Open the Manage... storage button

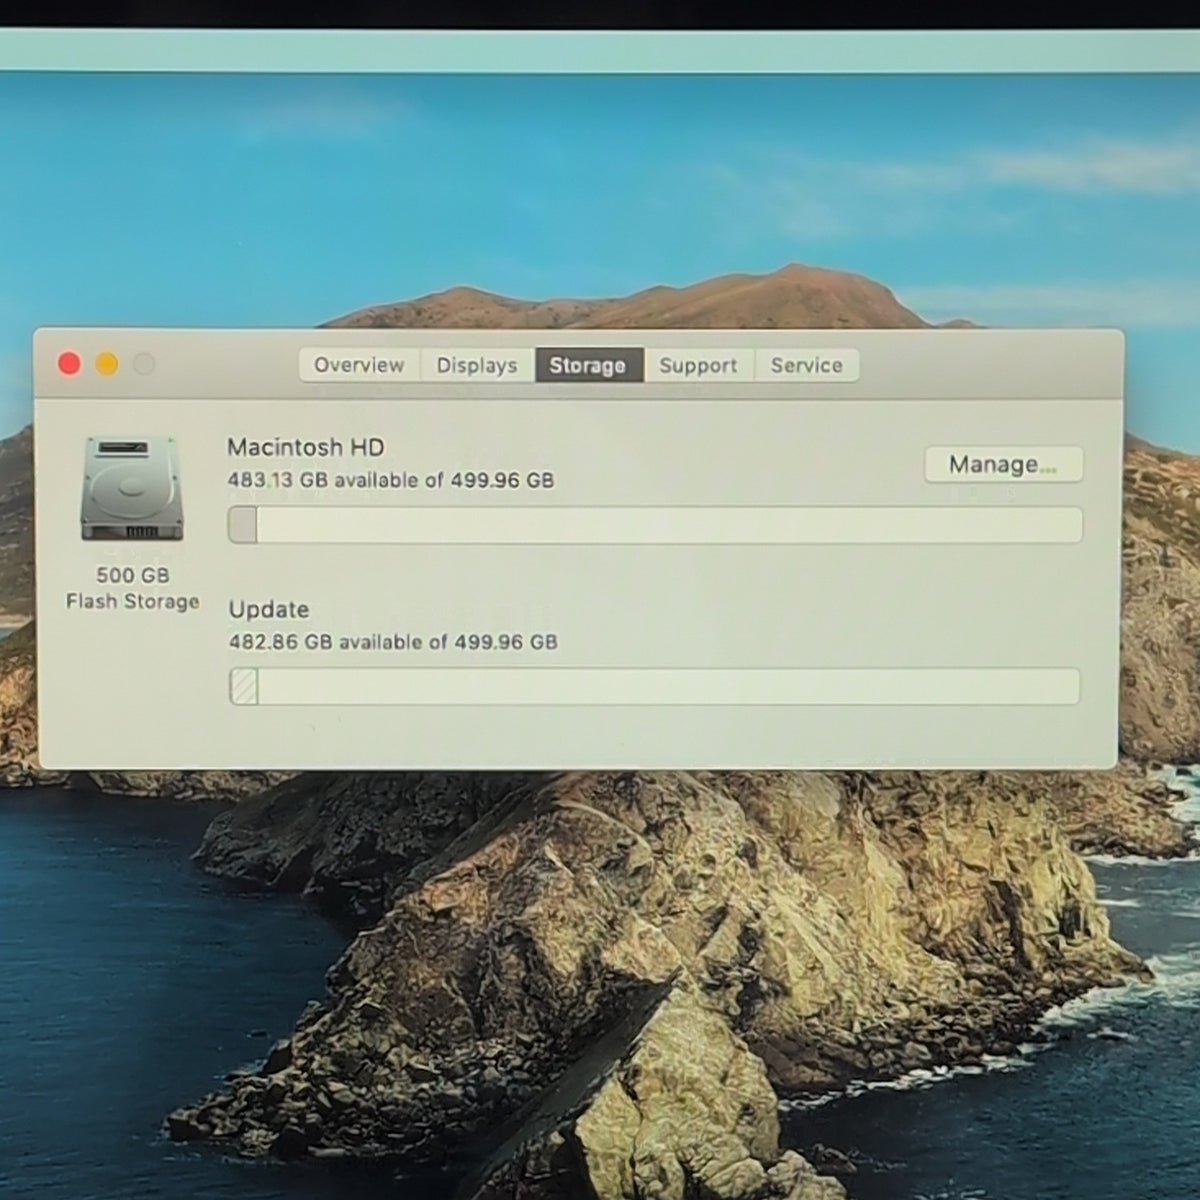click(x=1003, y=464)
